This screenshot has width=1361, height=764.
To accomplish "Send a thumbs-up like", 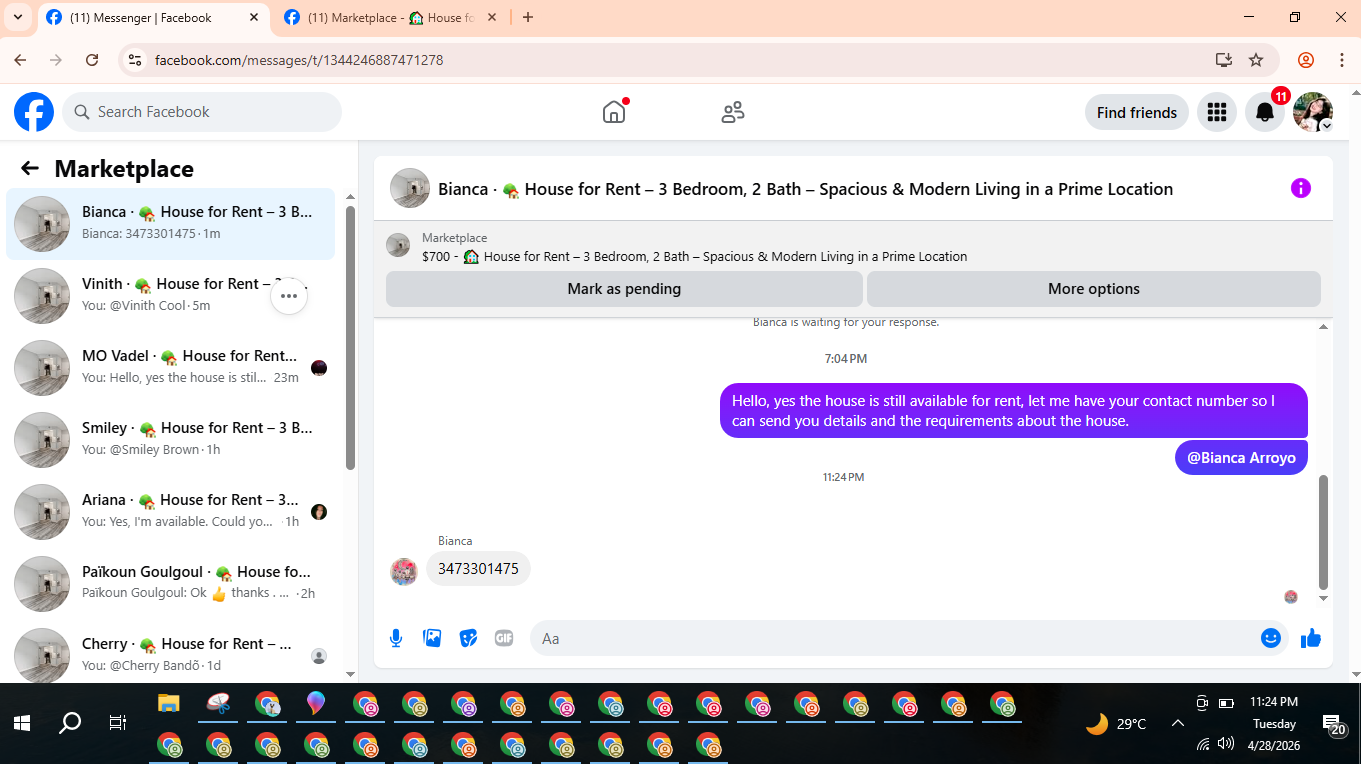I will click(1311, 638).
